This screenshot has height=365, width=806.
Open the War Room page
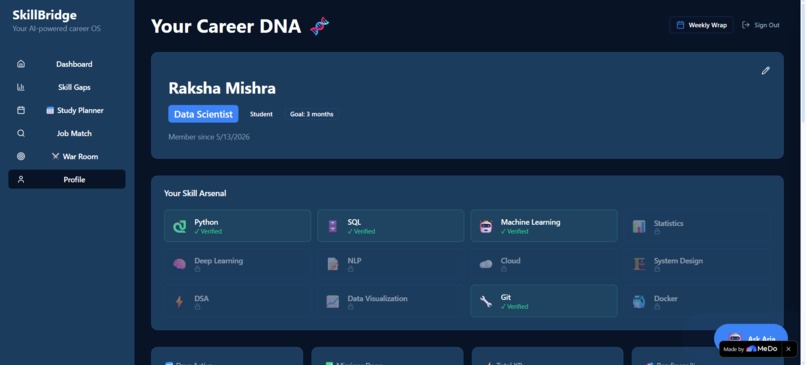pyautogui.click(x=67, y=156)
